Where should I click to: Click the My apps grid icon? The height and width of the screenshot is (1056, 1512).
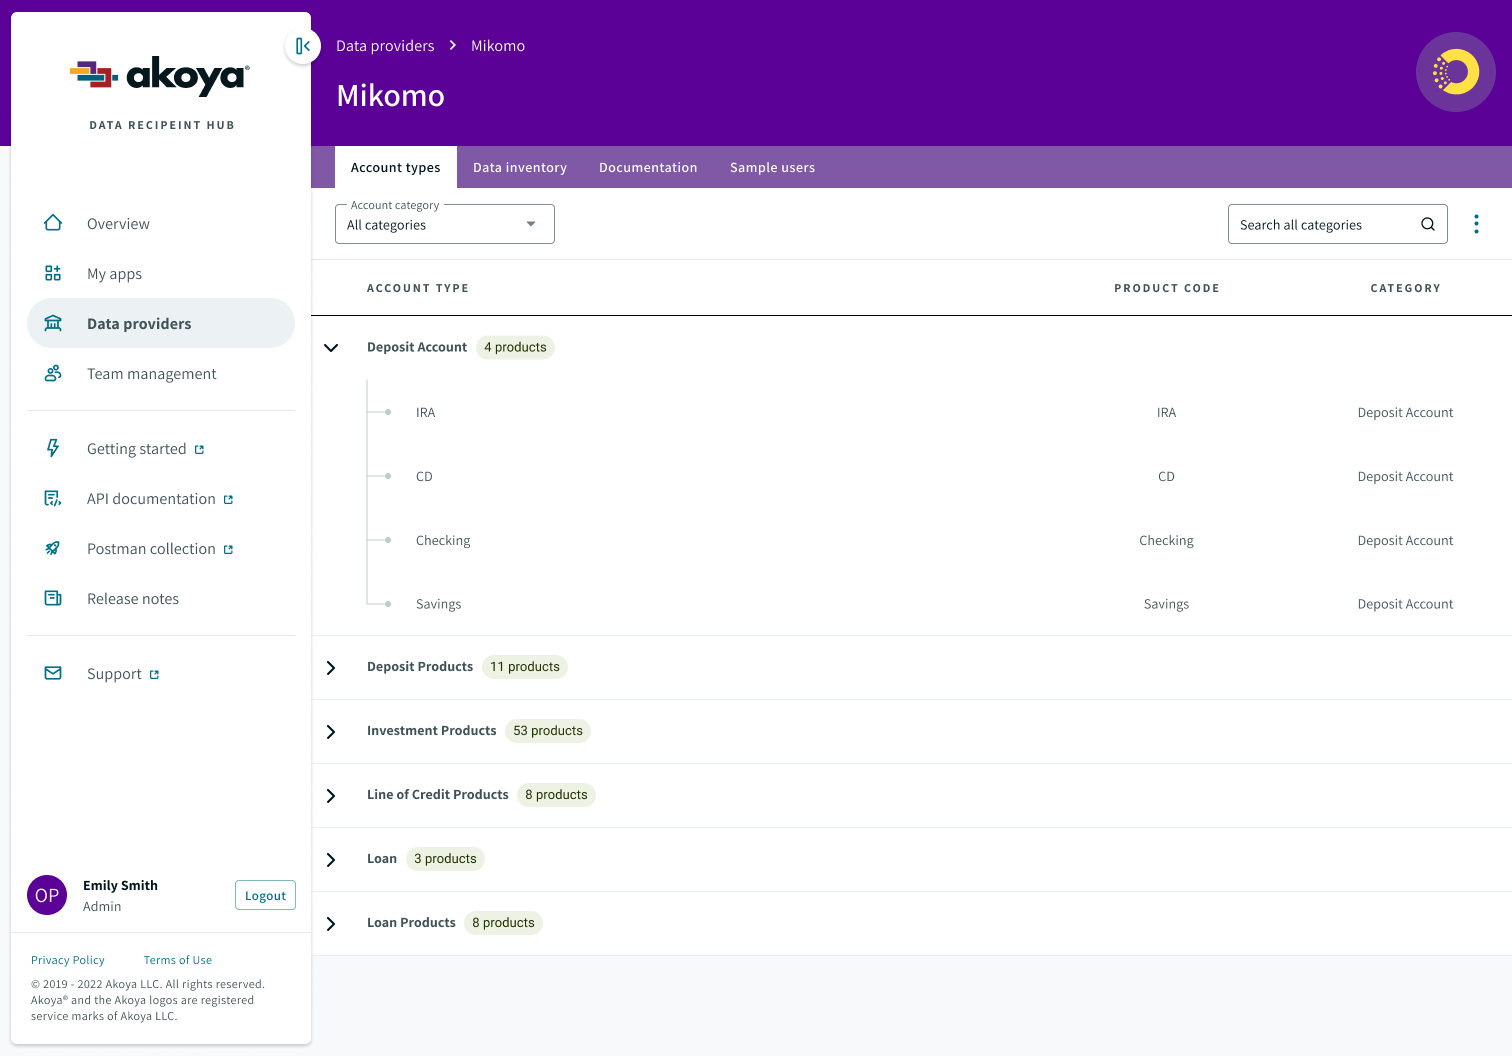pyautogui.click(x=53, y=273)
